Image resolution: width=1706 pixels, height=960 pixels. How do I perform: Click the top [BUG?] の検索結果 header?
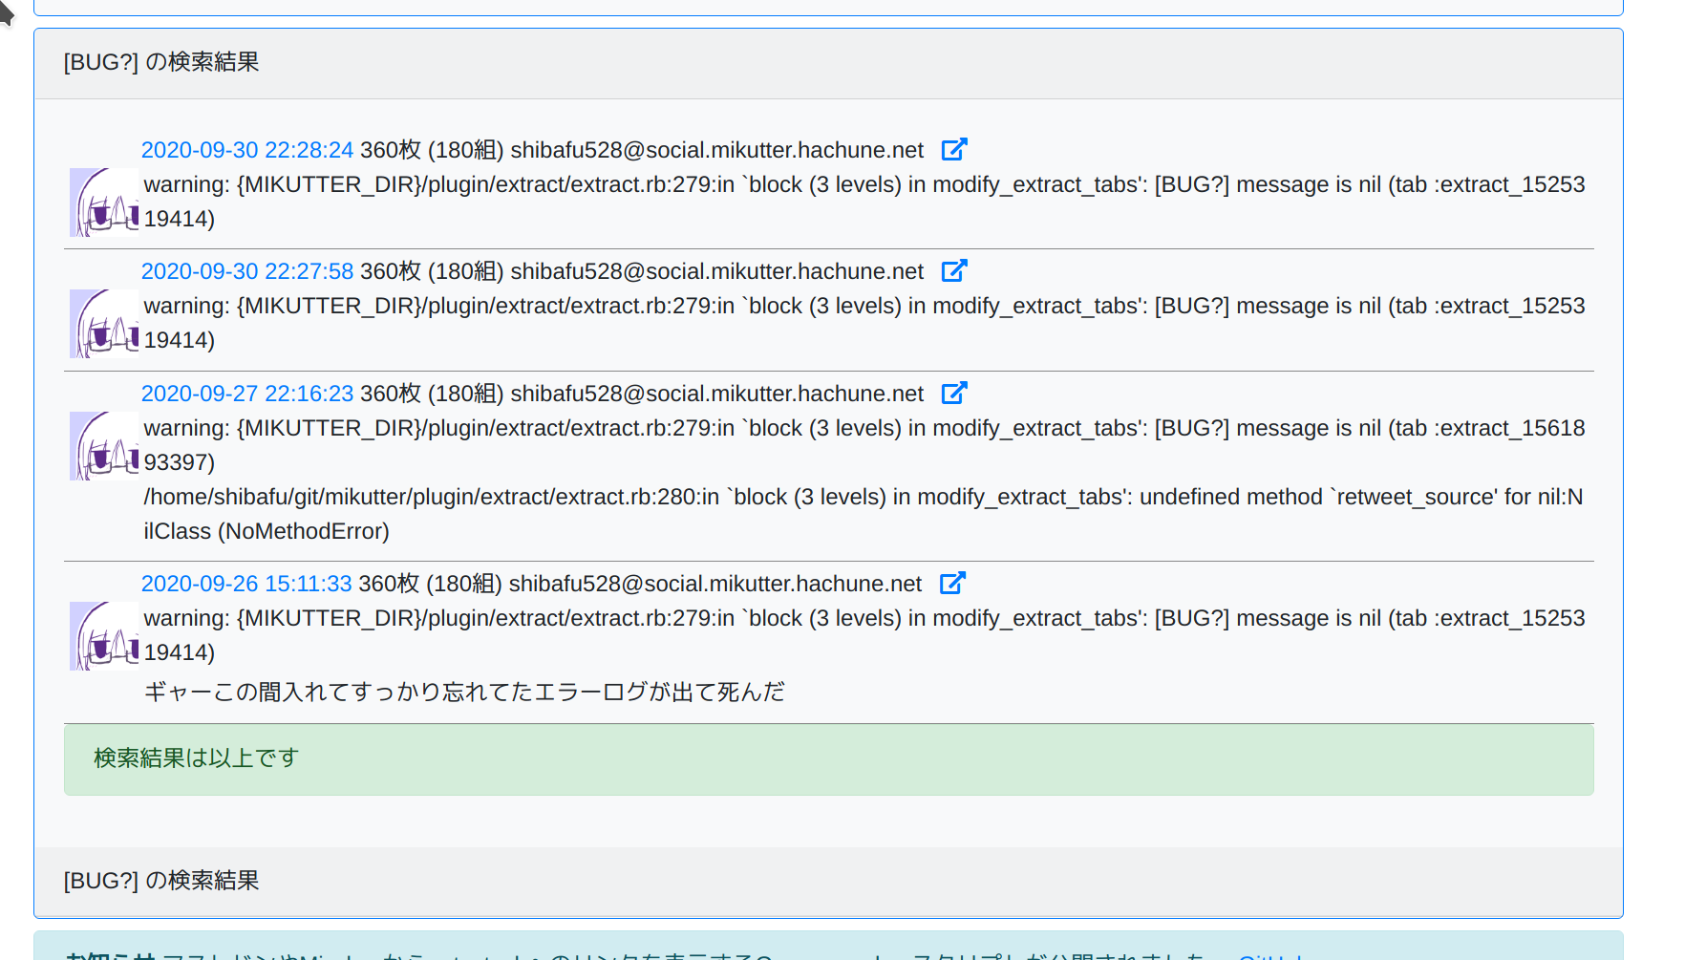click(162, 62)
